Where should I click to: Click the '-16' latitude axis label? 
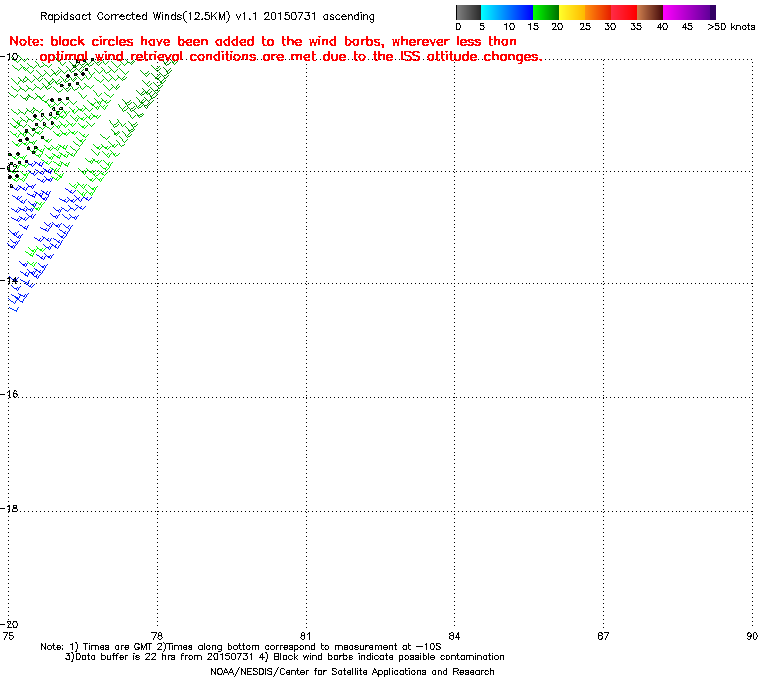pyautogui.click(x=10, y=394)
